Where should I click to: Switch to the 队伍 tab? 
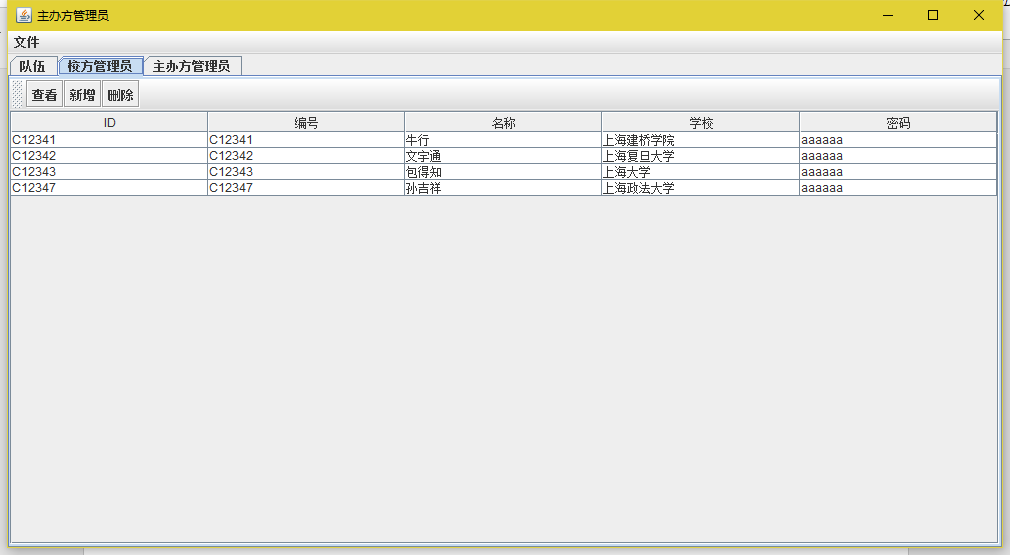[33, 66]
